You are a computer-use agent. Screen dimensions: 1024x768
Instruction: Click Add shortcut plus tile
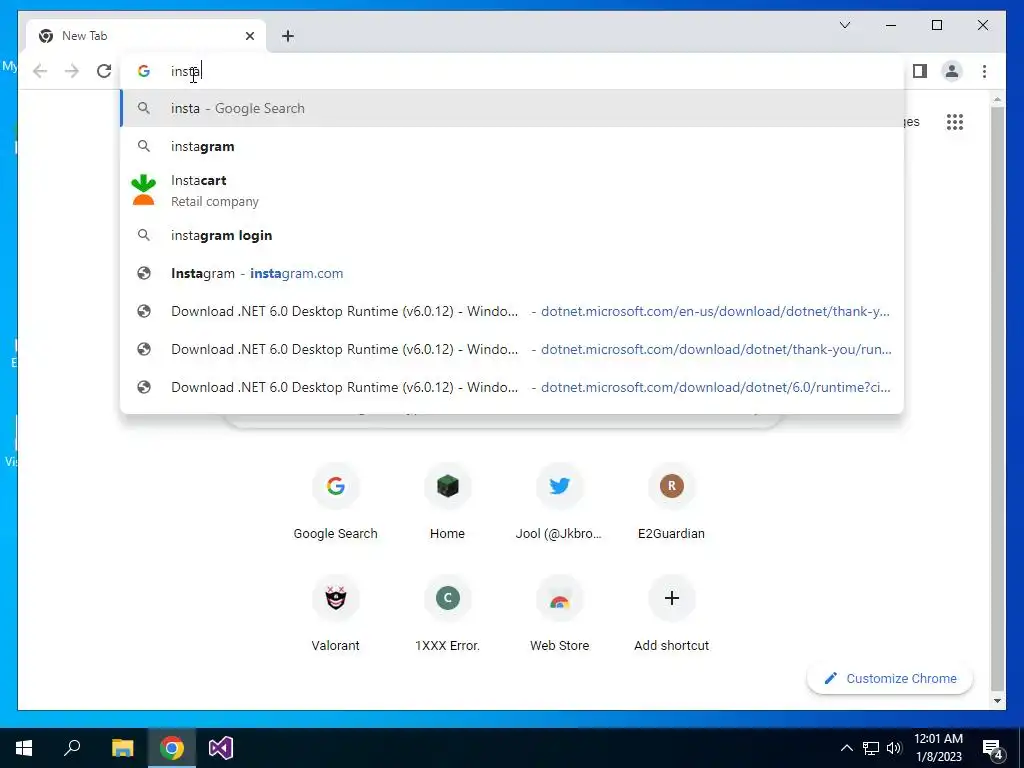tap(671, 614)
